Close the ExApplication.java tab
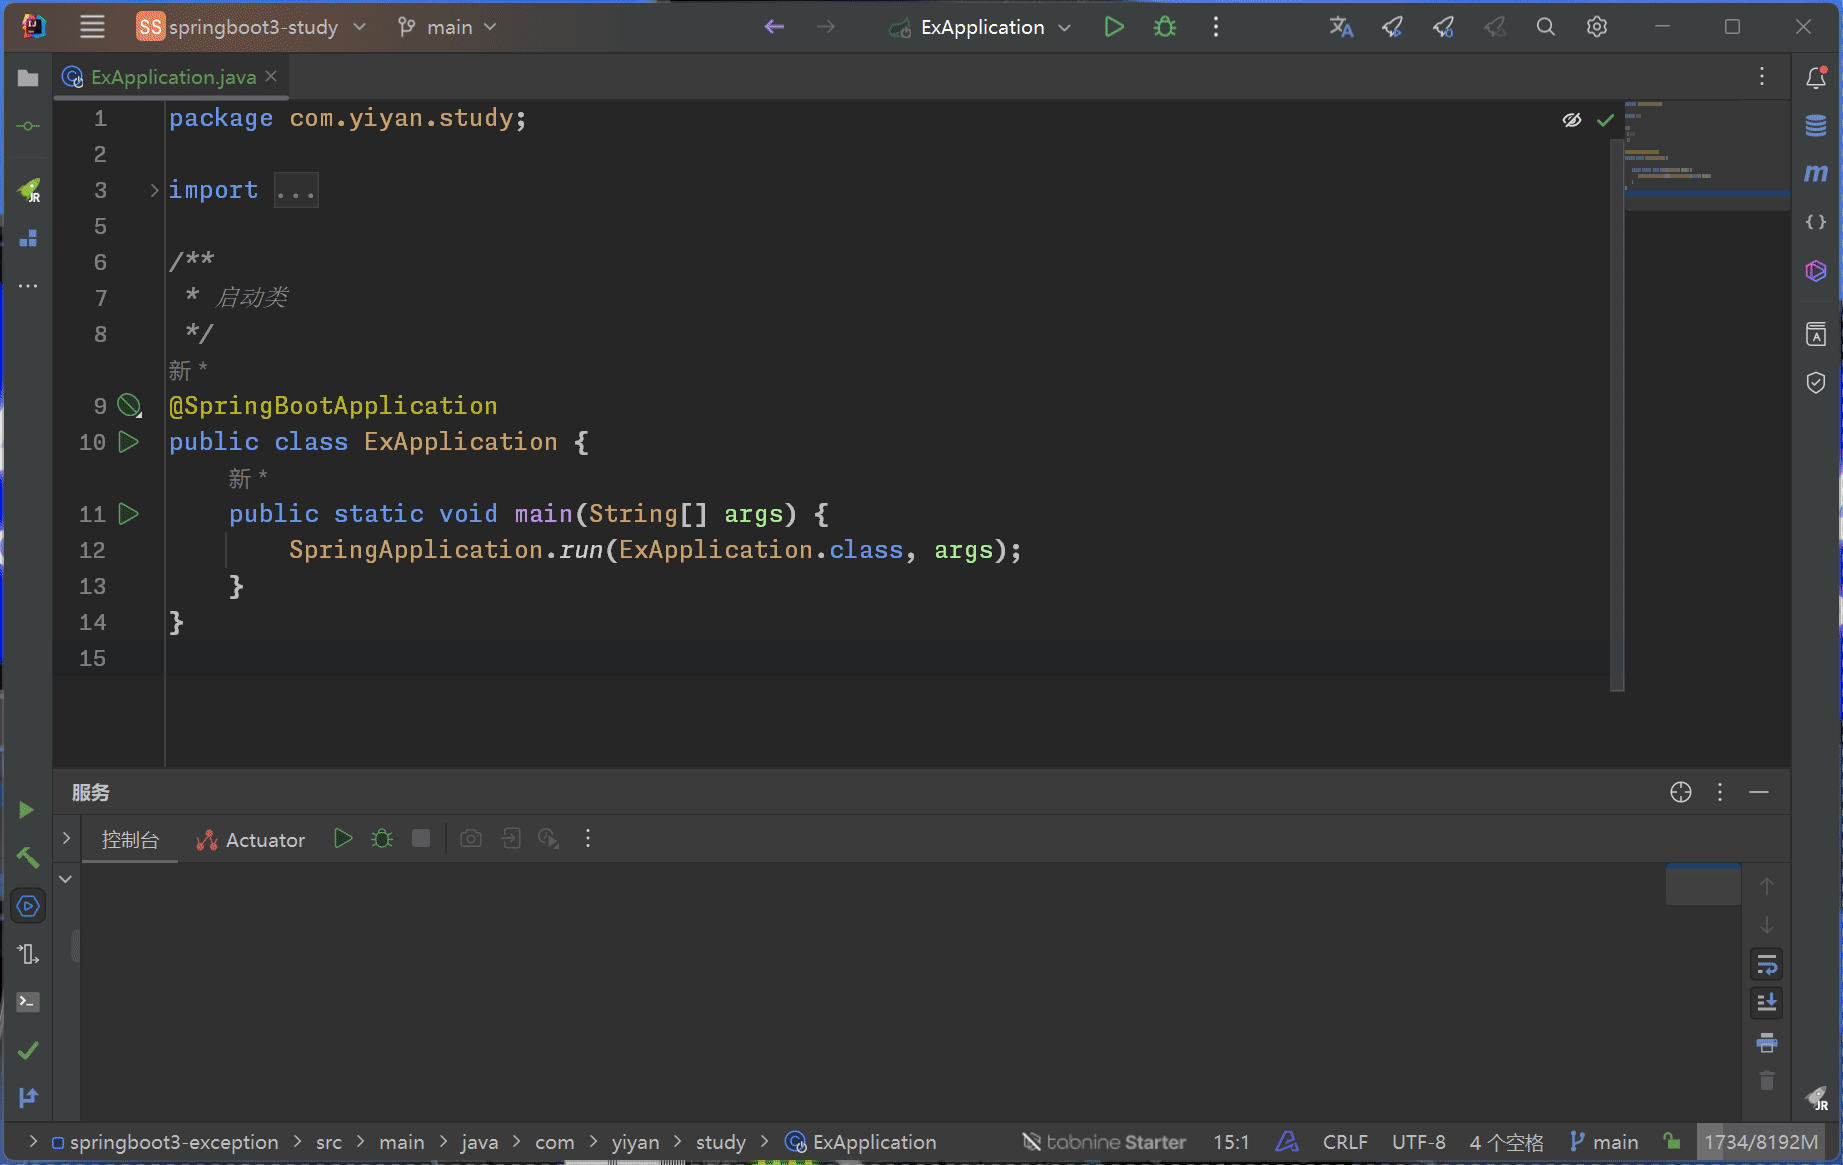 tap(271, 76)
